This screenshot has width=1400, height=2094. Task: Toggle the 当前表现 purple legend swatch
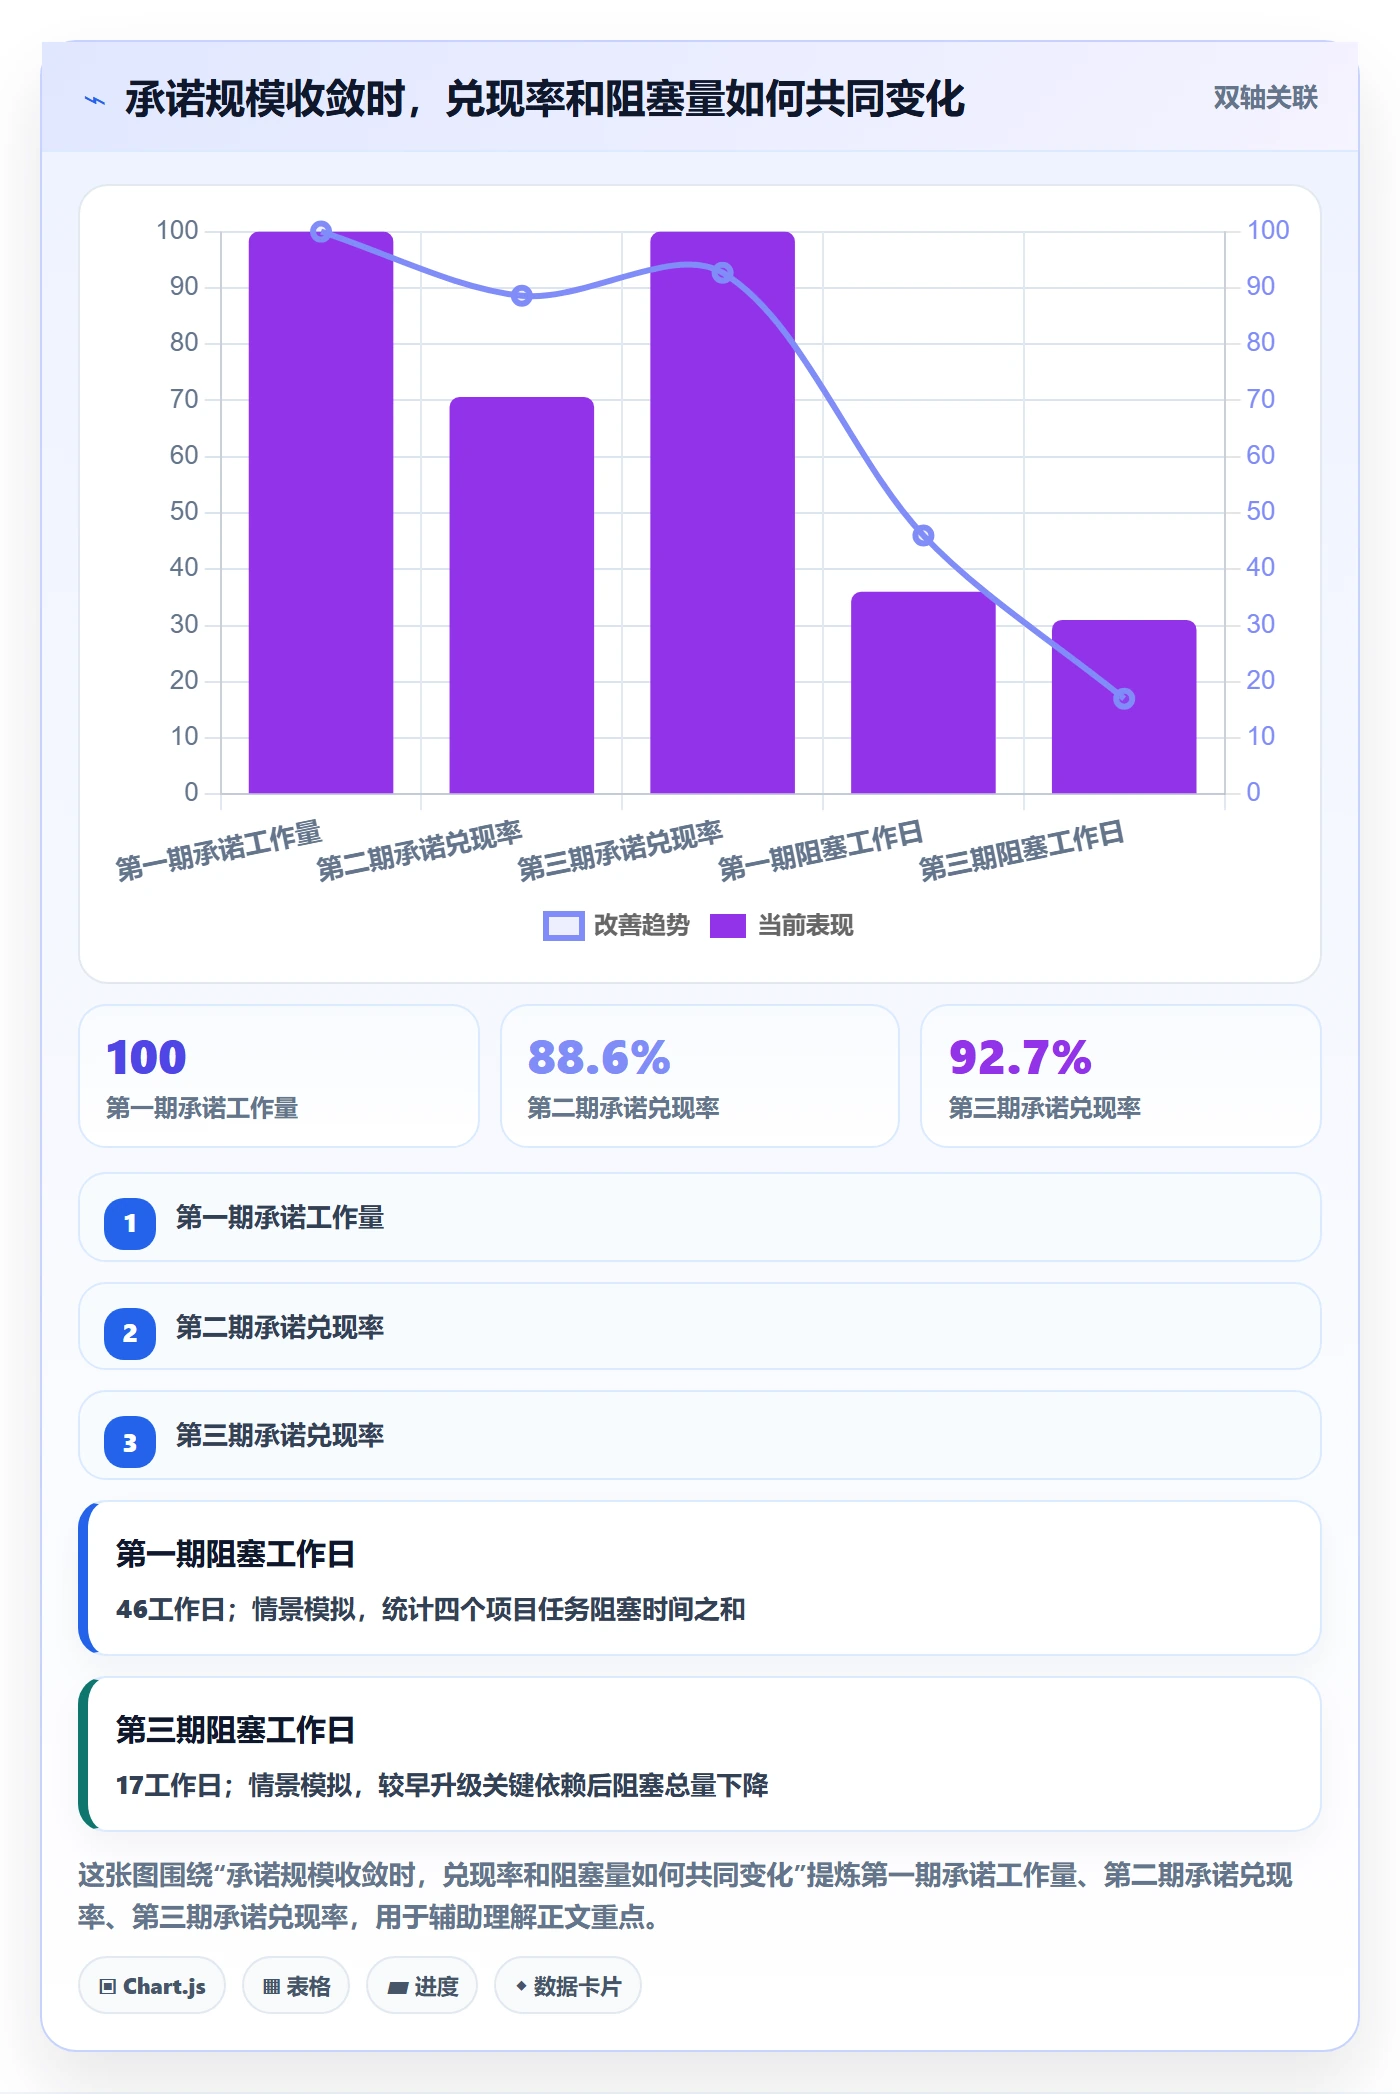coord(728,926)
